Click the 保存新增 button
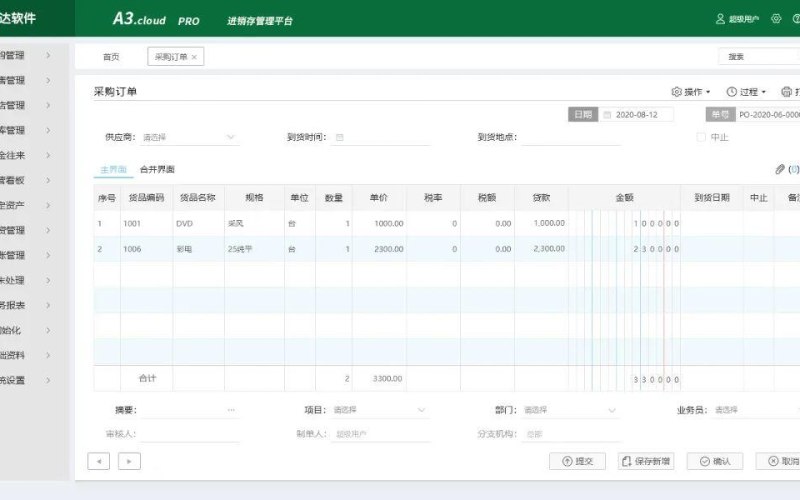The height and width of the screenshot is (500, 800). point(645,461)
